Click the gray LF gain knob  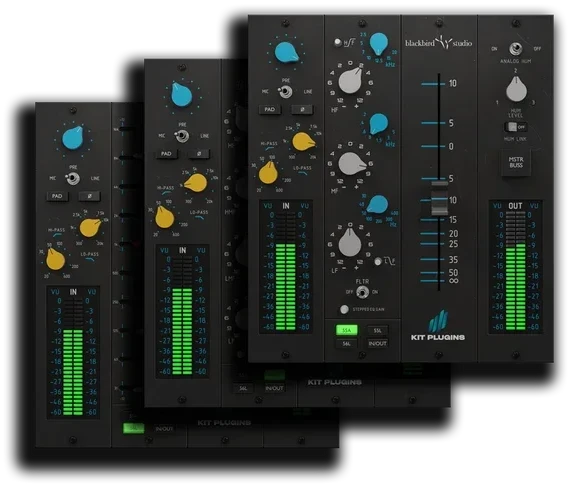(x=350, y=243)
